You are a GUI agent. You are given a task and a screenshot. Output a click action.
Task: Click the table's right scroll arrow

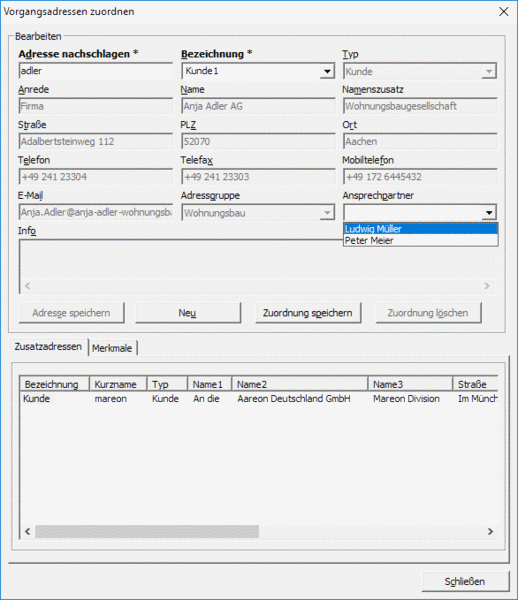point(490,532)
